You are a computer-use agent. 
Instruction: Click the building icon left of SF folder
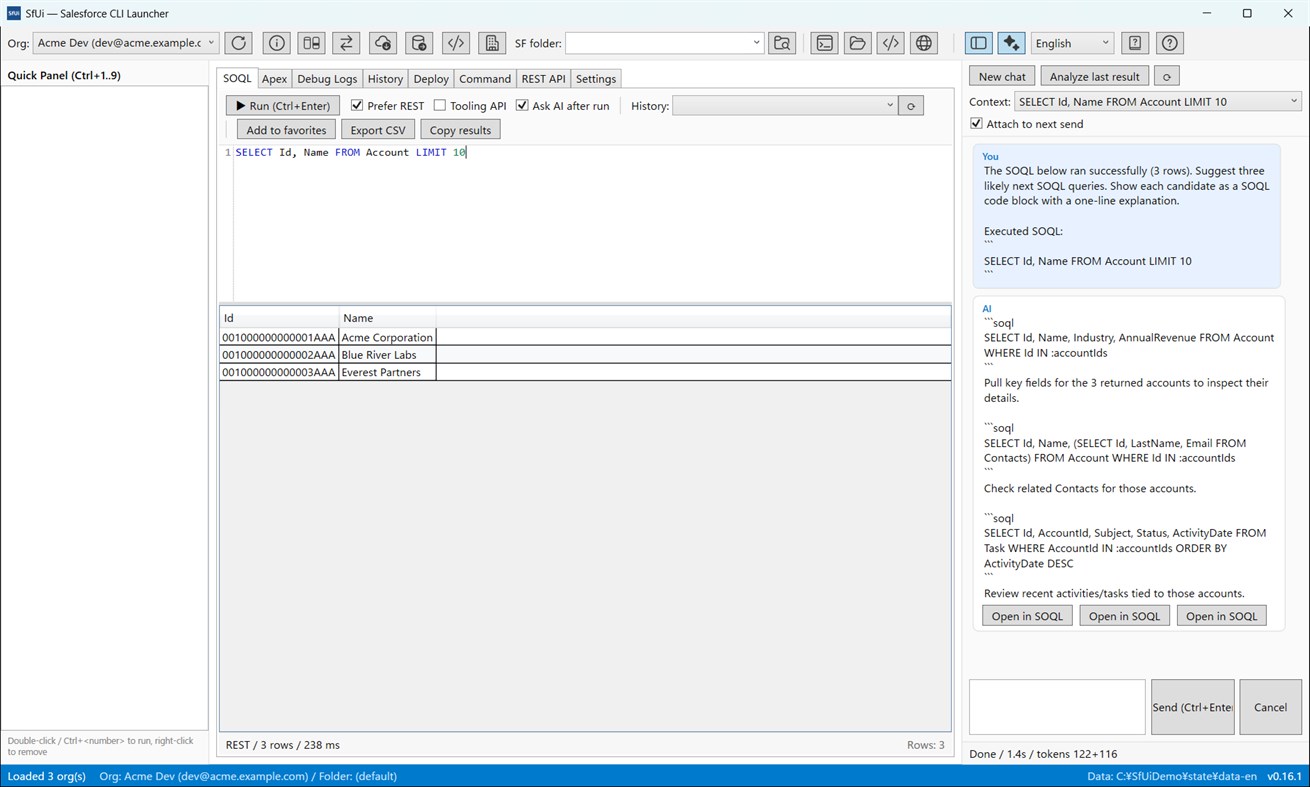point(492,43)
